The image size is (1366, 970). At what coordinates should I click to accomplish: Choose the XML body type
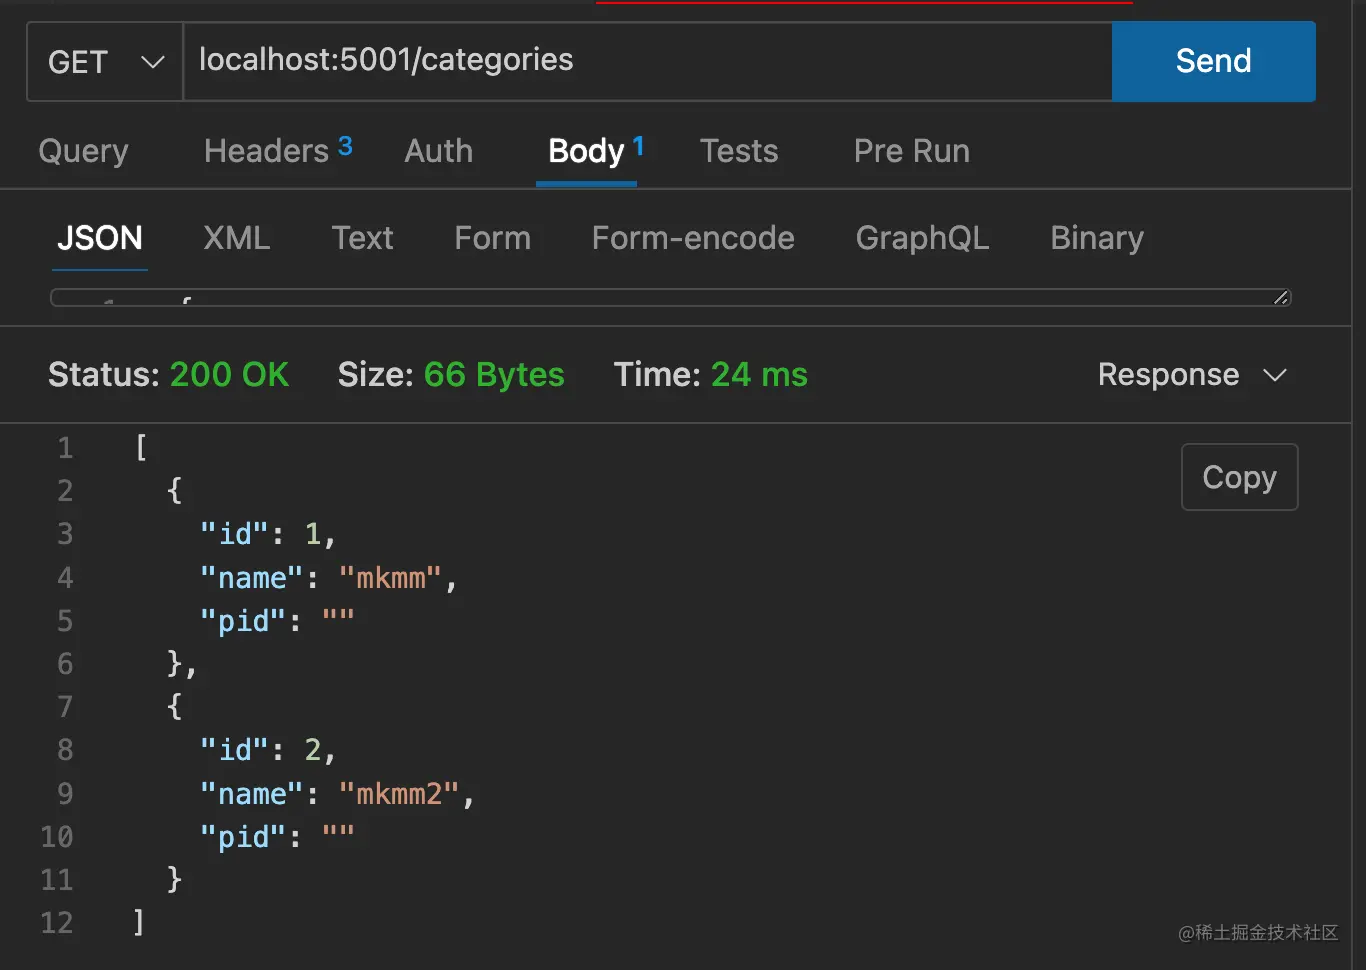[236, 238]
